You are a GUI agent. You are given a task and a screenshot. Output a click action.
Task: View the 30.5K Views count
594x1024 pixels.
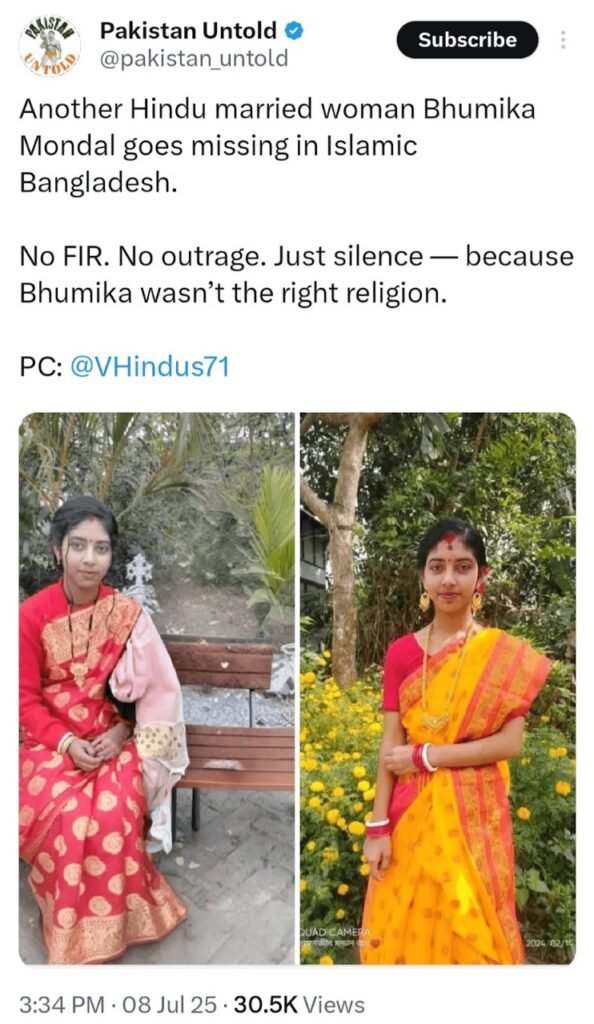click(299, 1004)
